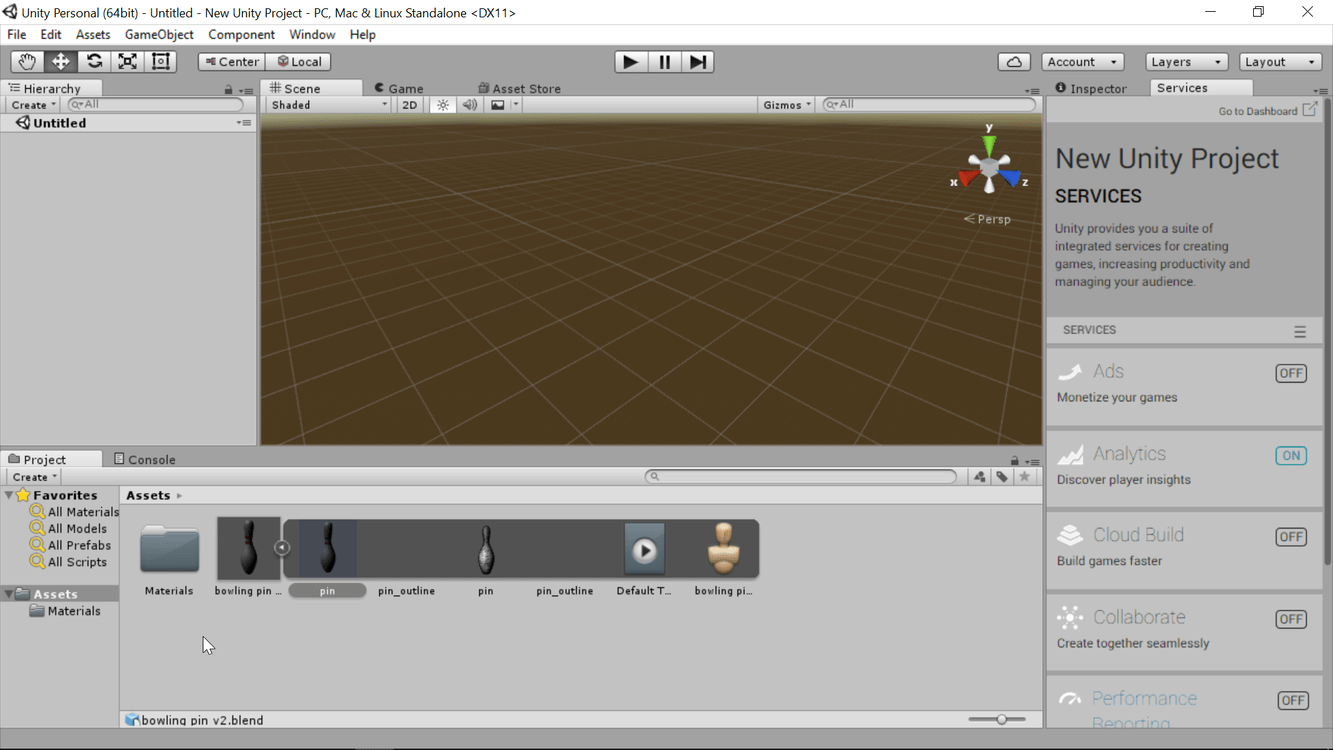This screenshot has width=1333, height=750.
Task: Switch to the Inspector tab
Action: (x=1091, y=88)
